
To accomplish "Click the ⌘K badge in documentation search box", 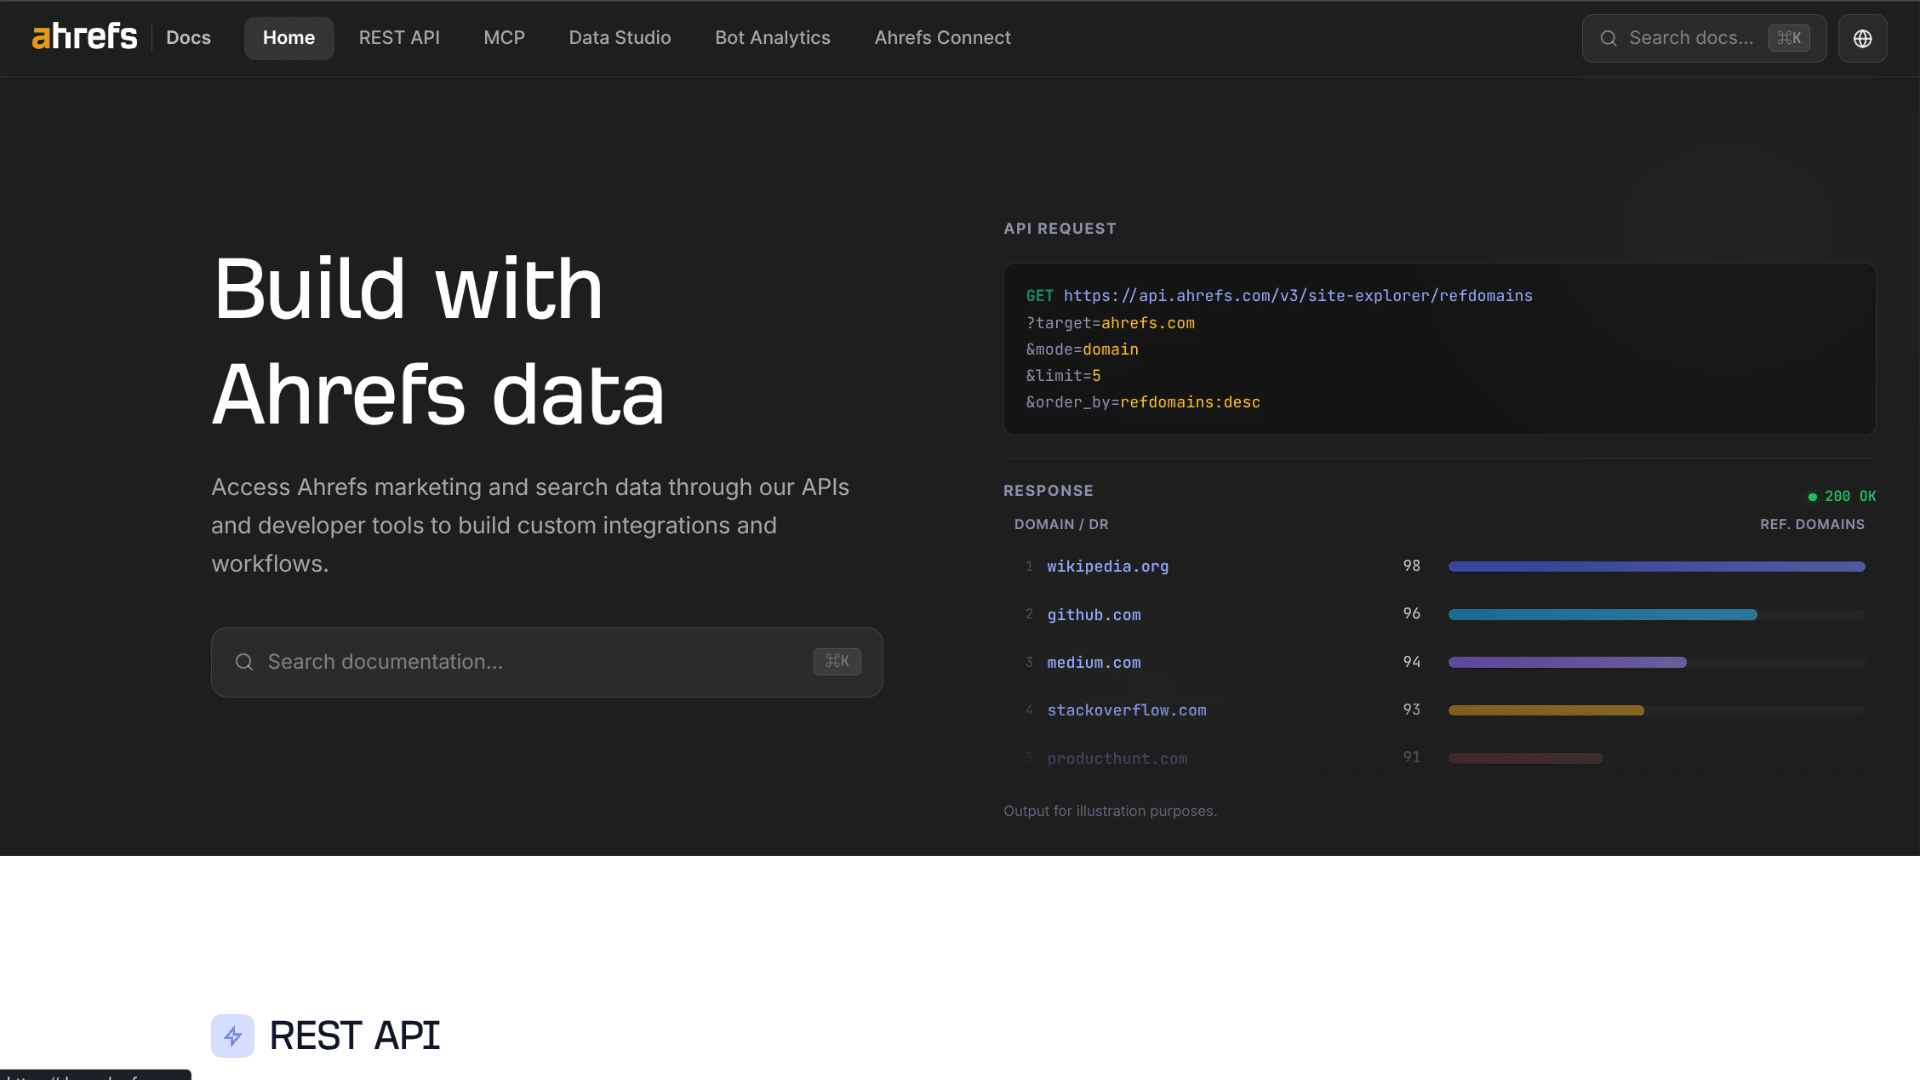I will (837, 661).
